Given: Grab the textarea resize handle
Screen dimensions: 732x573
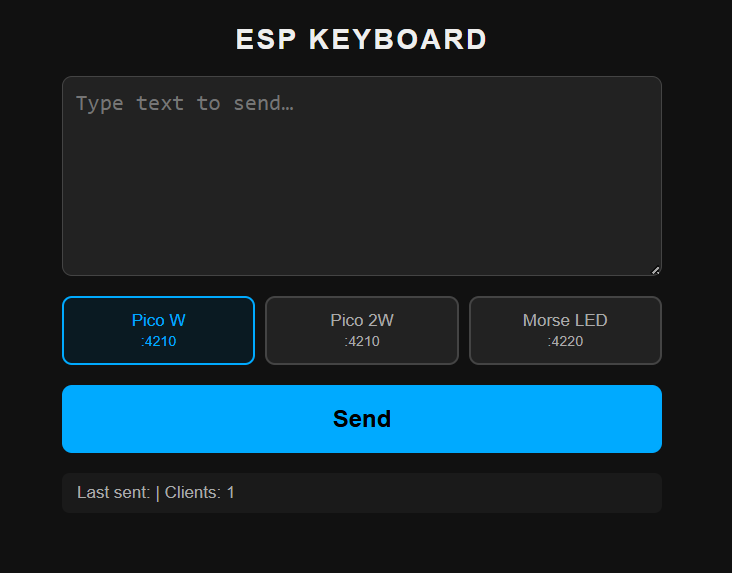Looking at the screenshot, I should coord(656,270).
